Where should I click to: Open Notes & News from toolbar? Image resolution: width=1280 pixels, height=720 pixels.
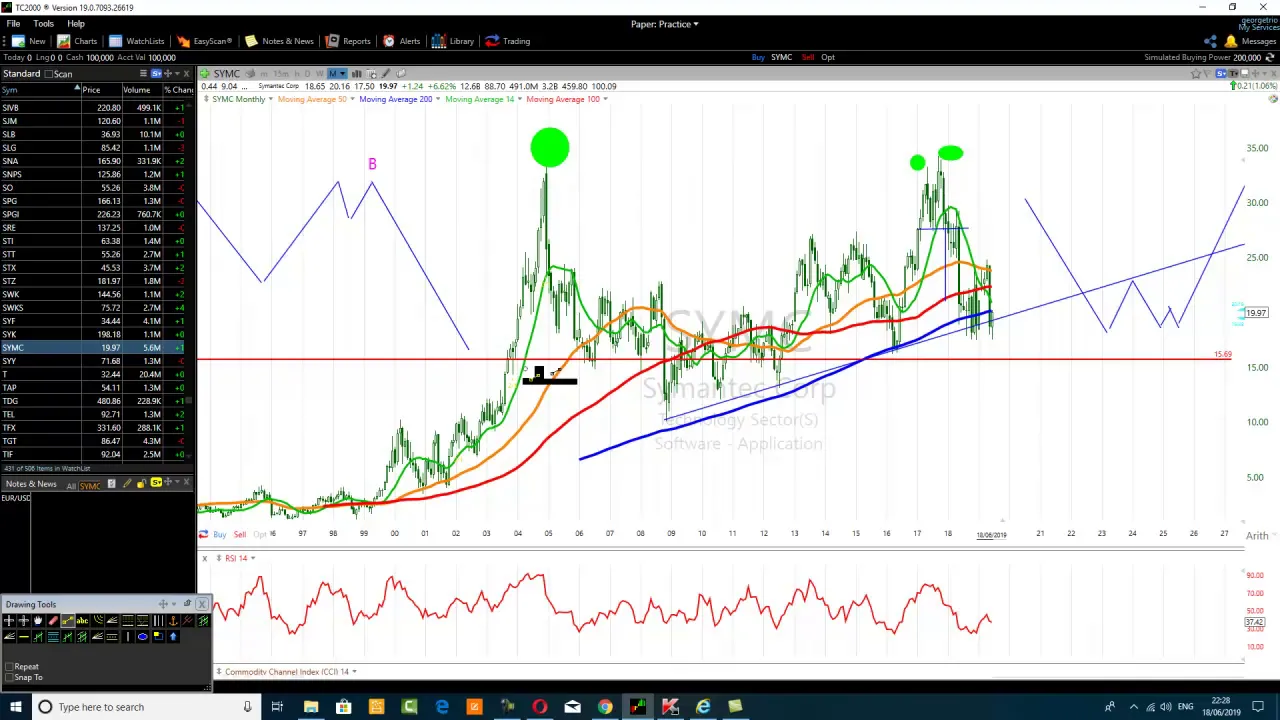tap(279, 41)
